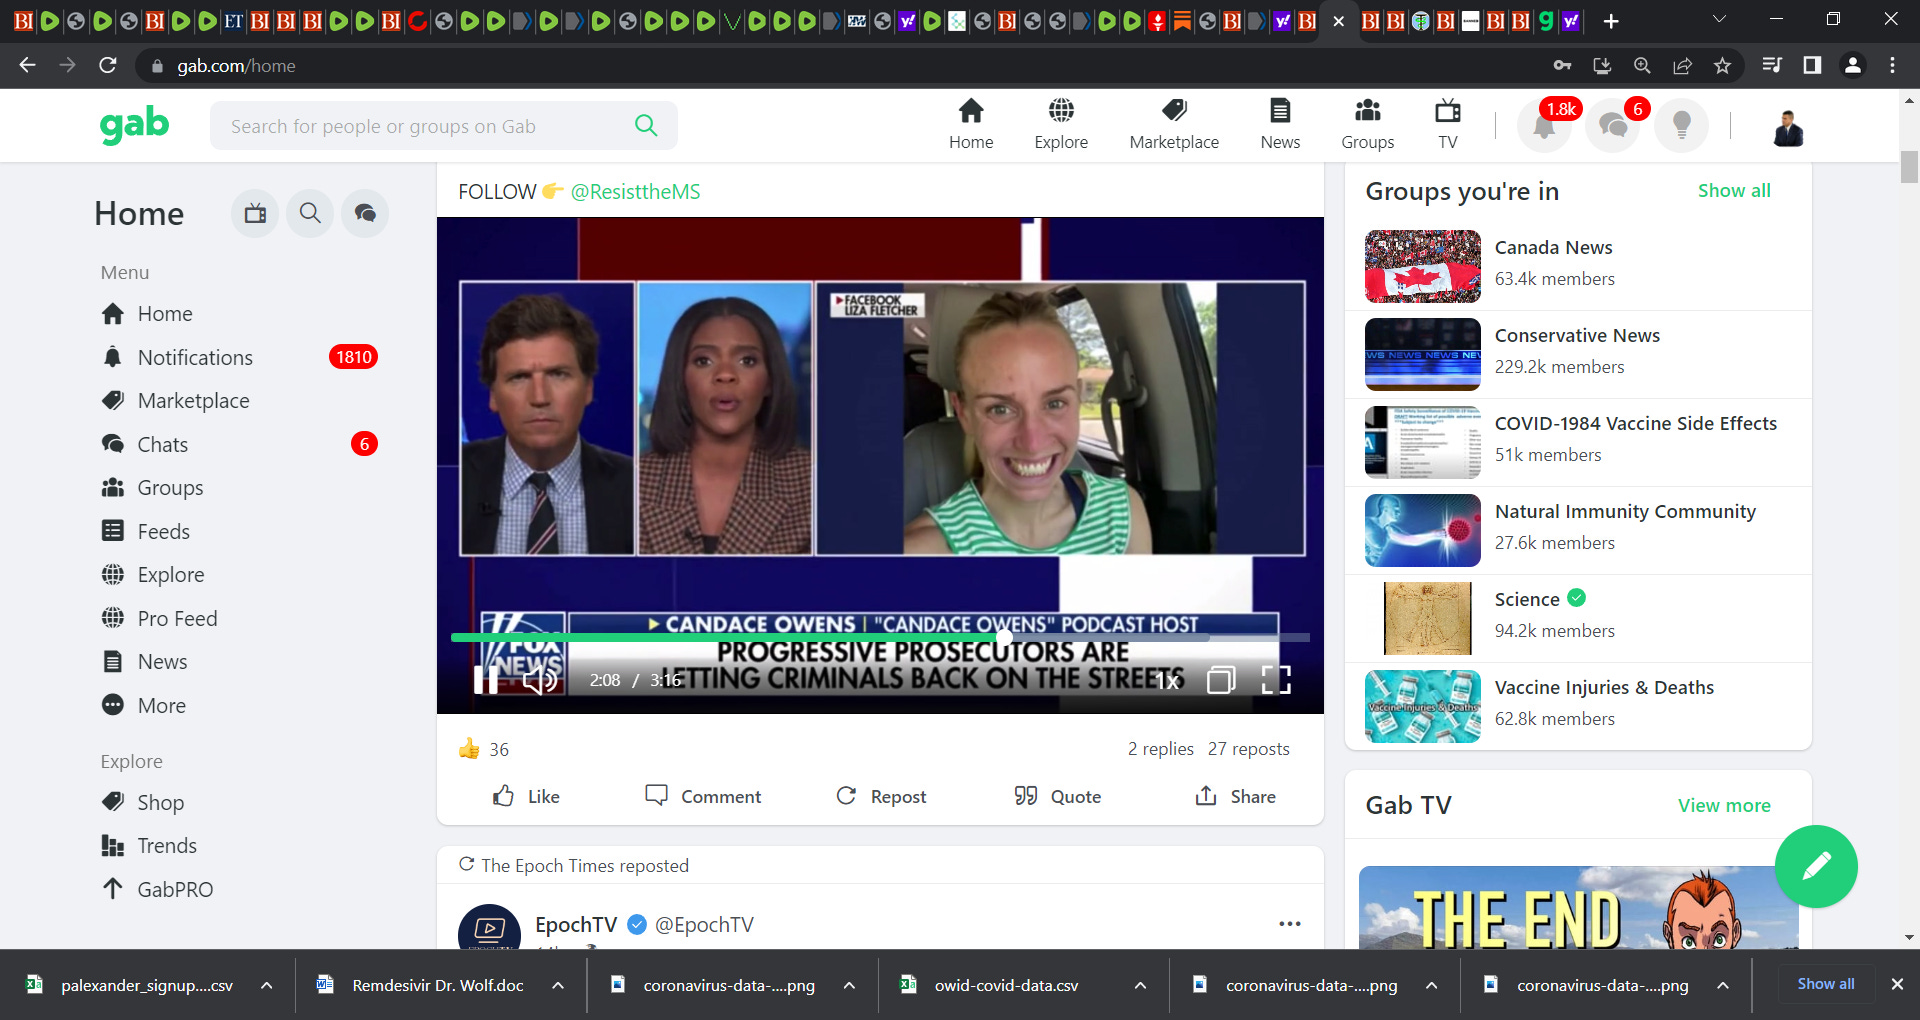Click the search magnifier icon in search bar
The height and width of the screenshot is (1020, 1920).
[x=646, y=126]
